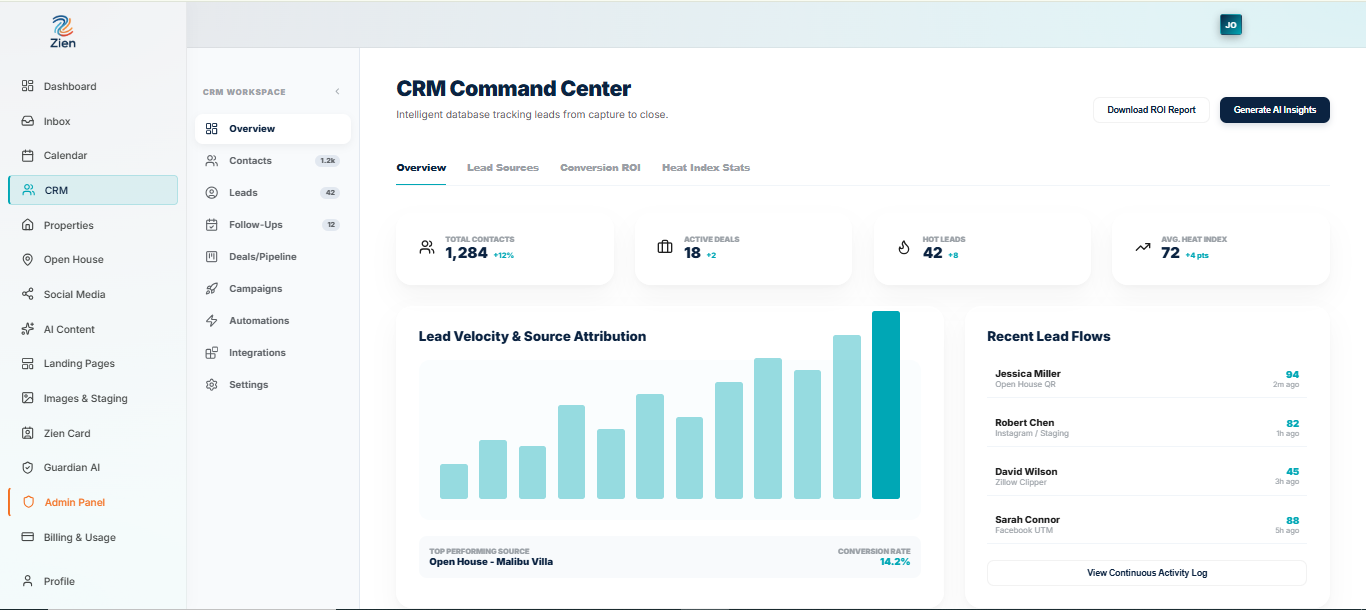Click Download ROI Report
The height and width of the screenshot is (610, 1366).
click(x=1151, y=110)
